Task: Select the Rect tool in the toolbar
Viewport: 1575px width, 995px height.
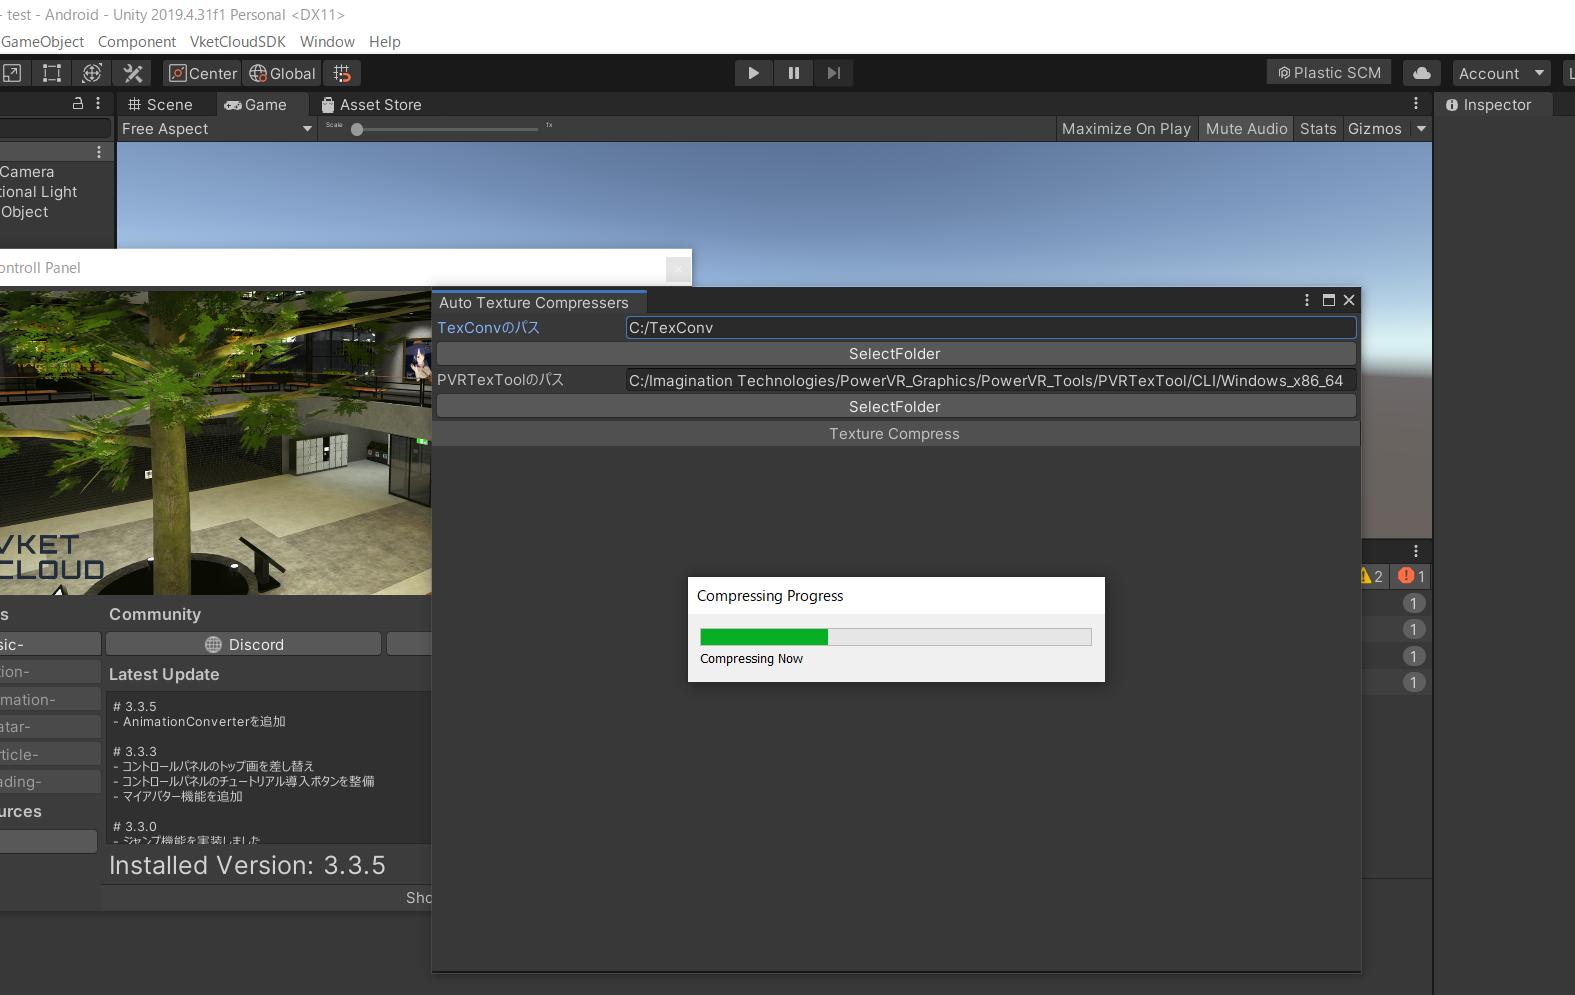Action: point(52,73)
